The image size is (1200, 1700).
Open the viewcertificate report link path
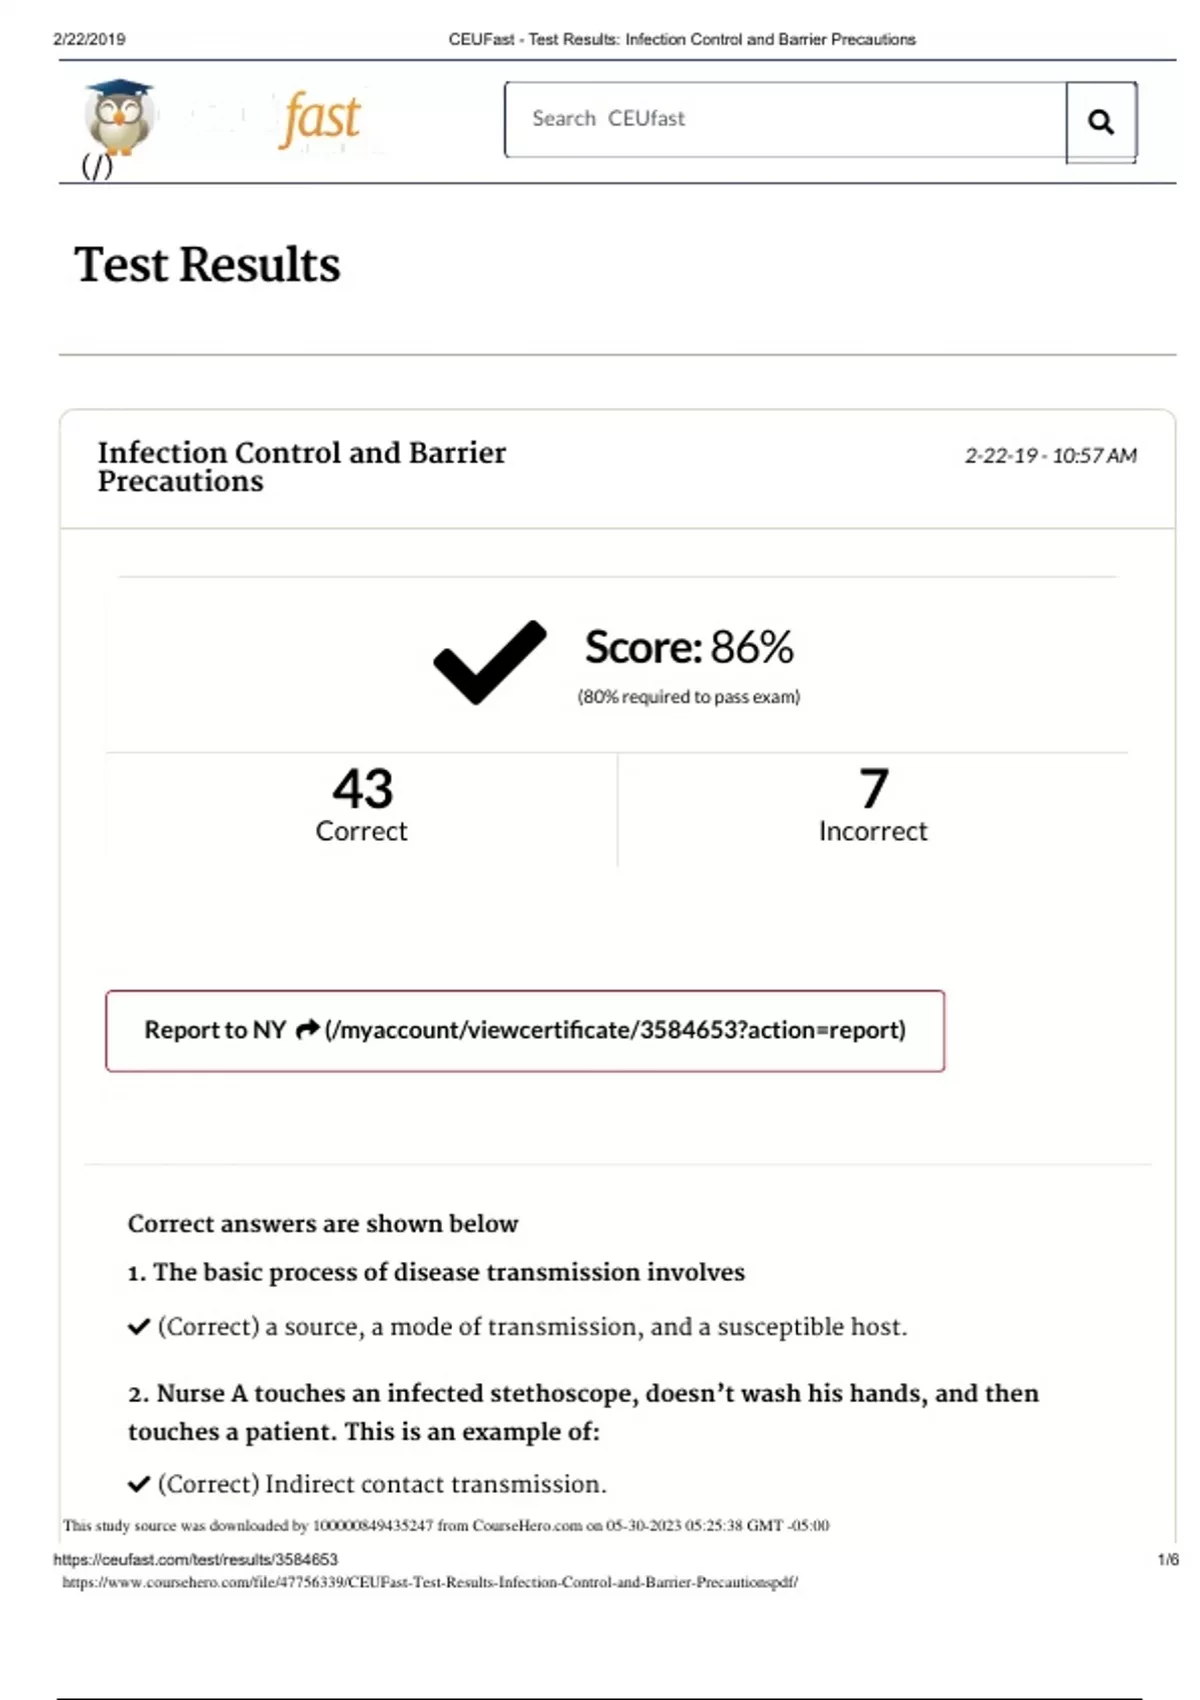point(615,1030)
